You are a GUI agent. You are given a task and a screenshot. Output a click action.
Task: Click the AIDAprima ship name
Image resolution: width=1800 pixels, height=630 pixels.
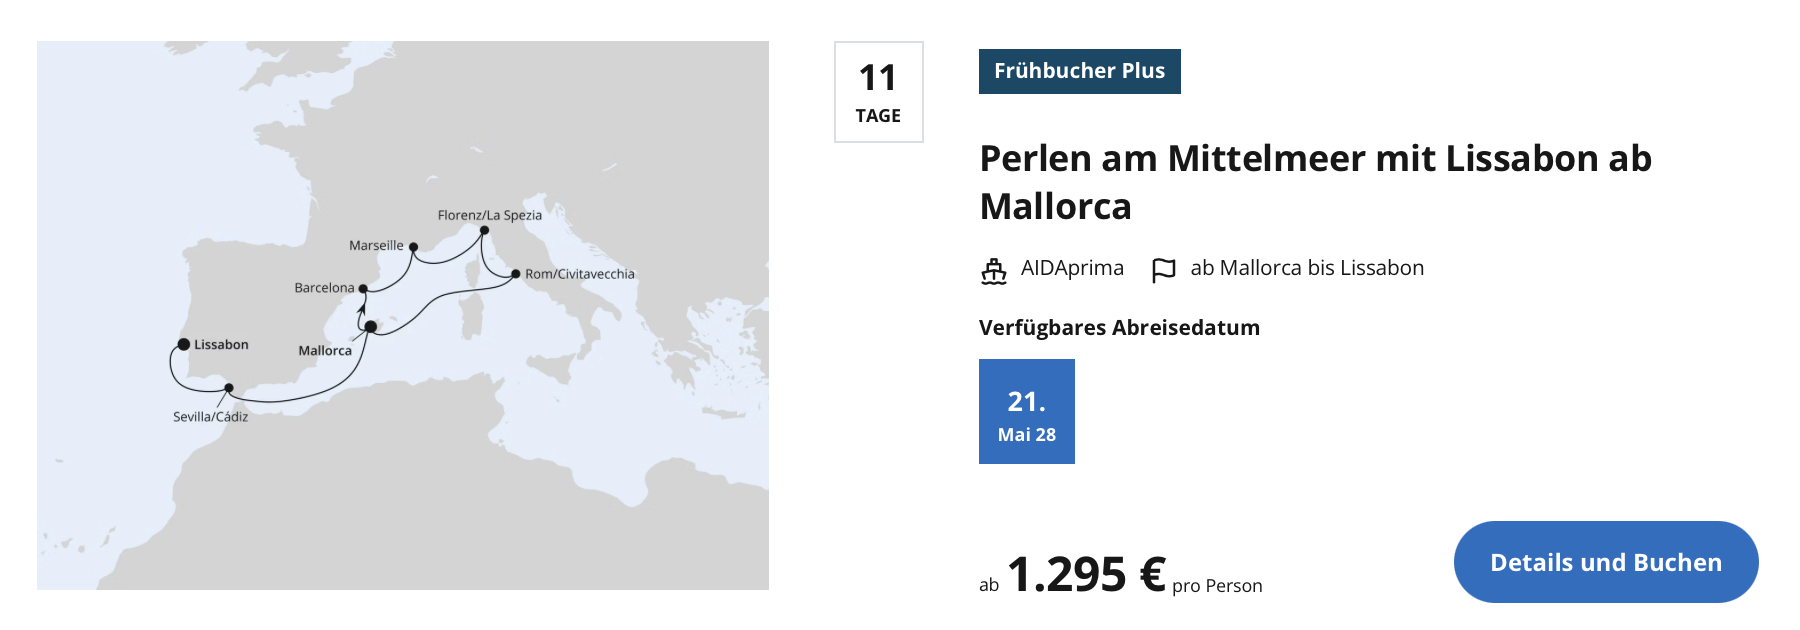(1072, 268)
